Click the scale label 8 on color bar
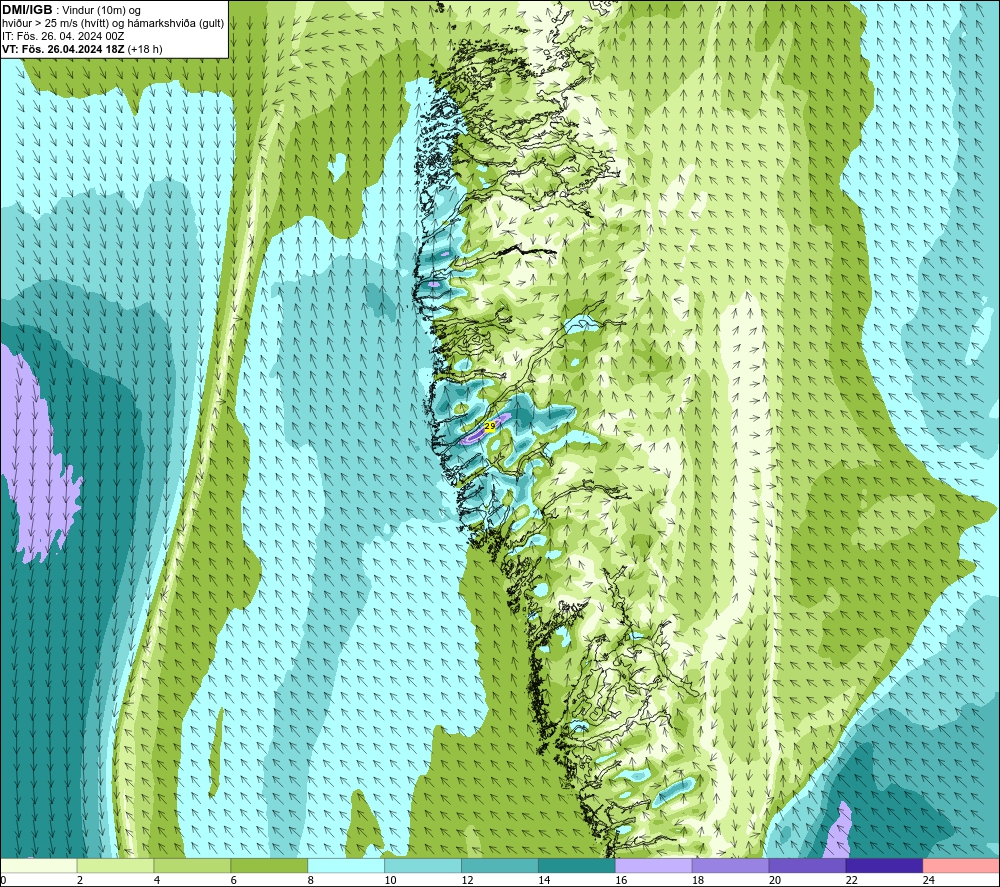Screen dimensions: 1000x887 (x=311, y=880)
